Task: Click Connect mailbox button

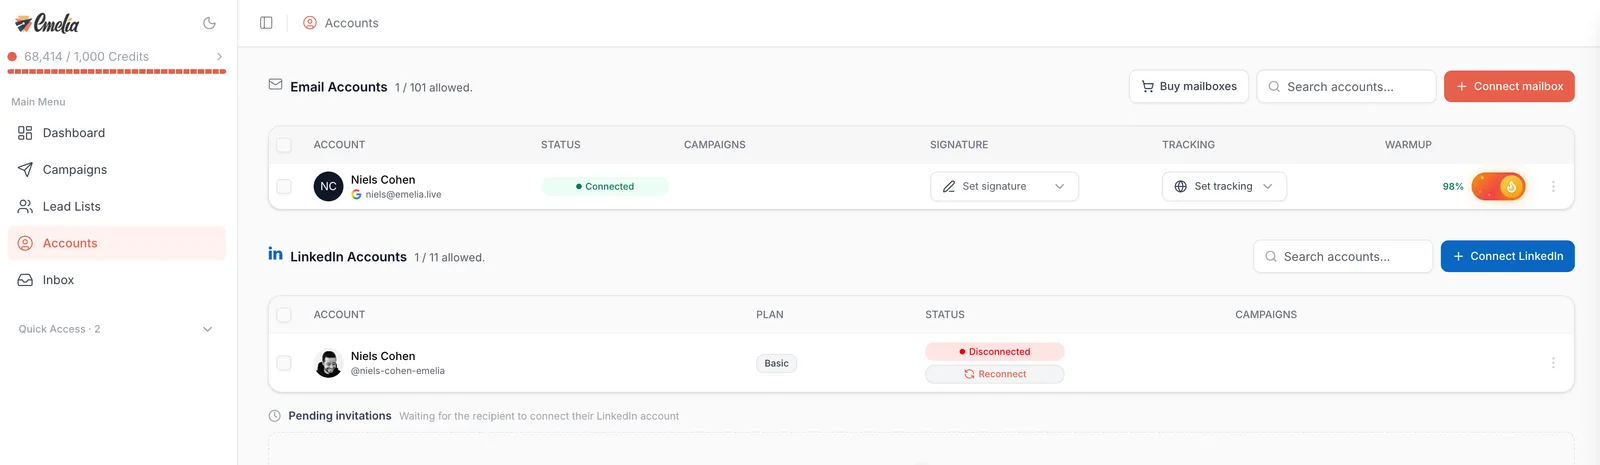Action: tap(1509, 87)
